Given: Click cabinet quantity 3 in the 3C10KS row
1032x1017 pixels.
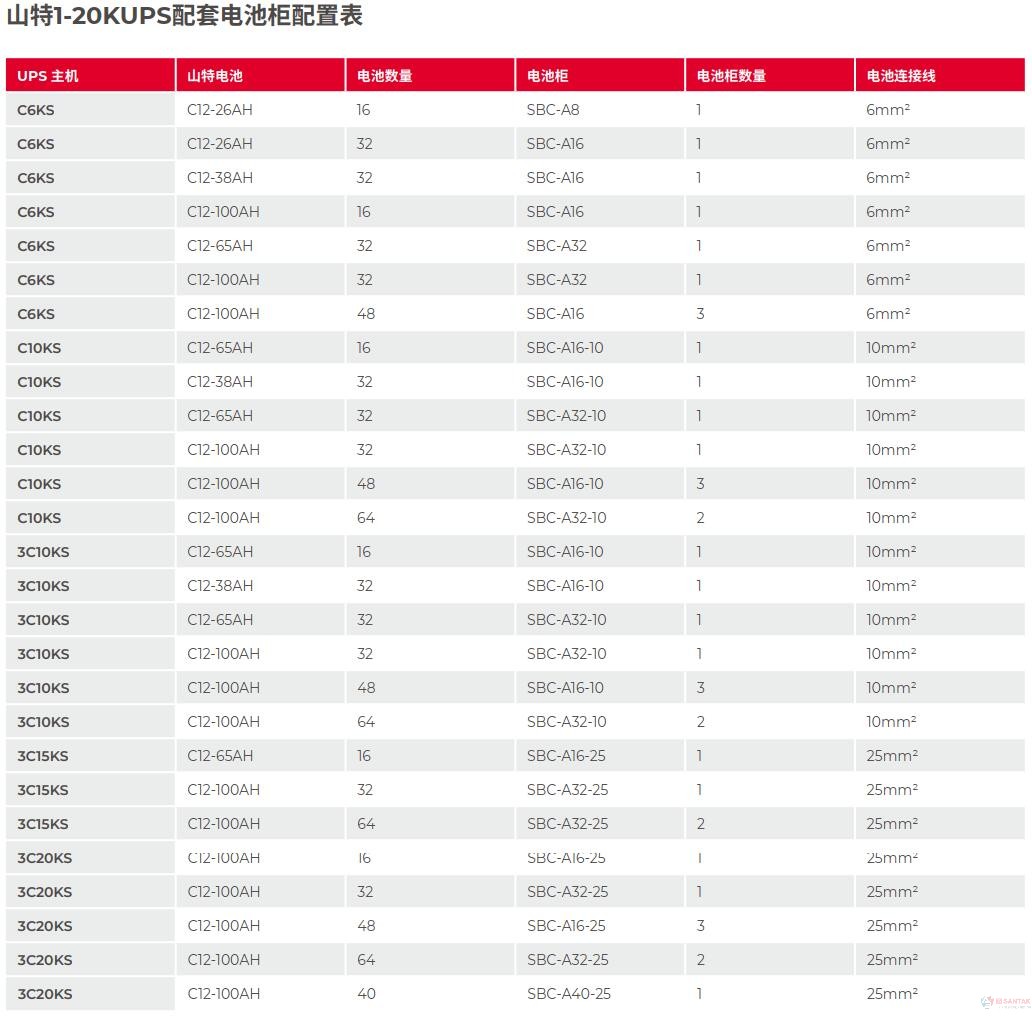Looking at the screenshot, I should (700, 688).
